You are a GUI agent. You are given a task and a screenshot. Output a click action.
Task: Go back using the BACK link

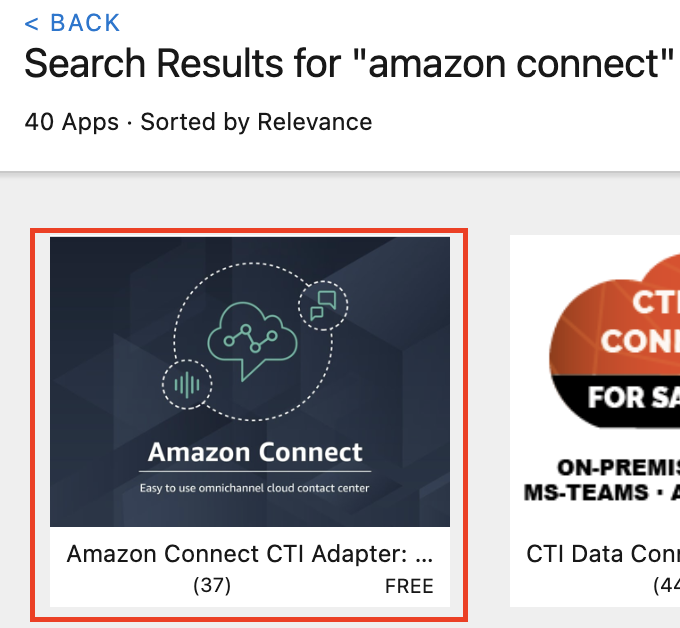tap(72, 23)
